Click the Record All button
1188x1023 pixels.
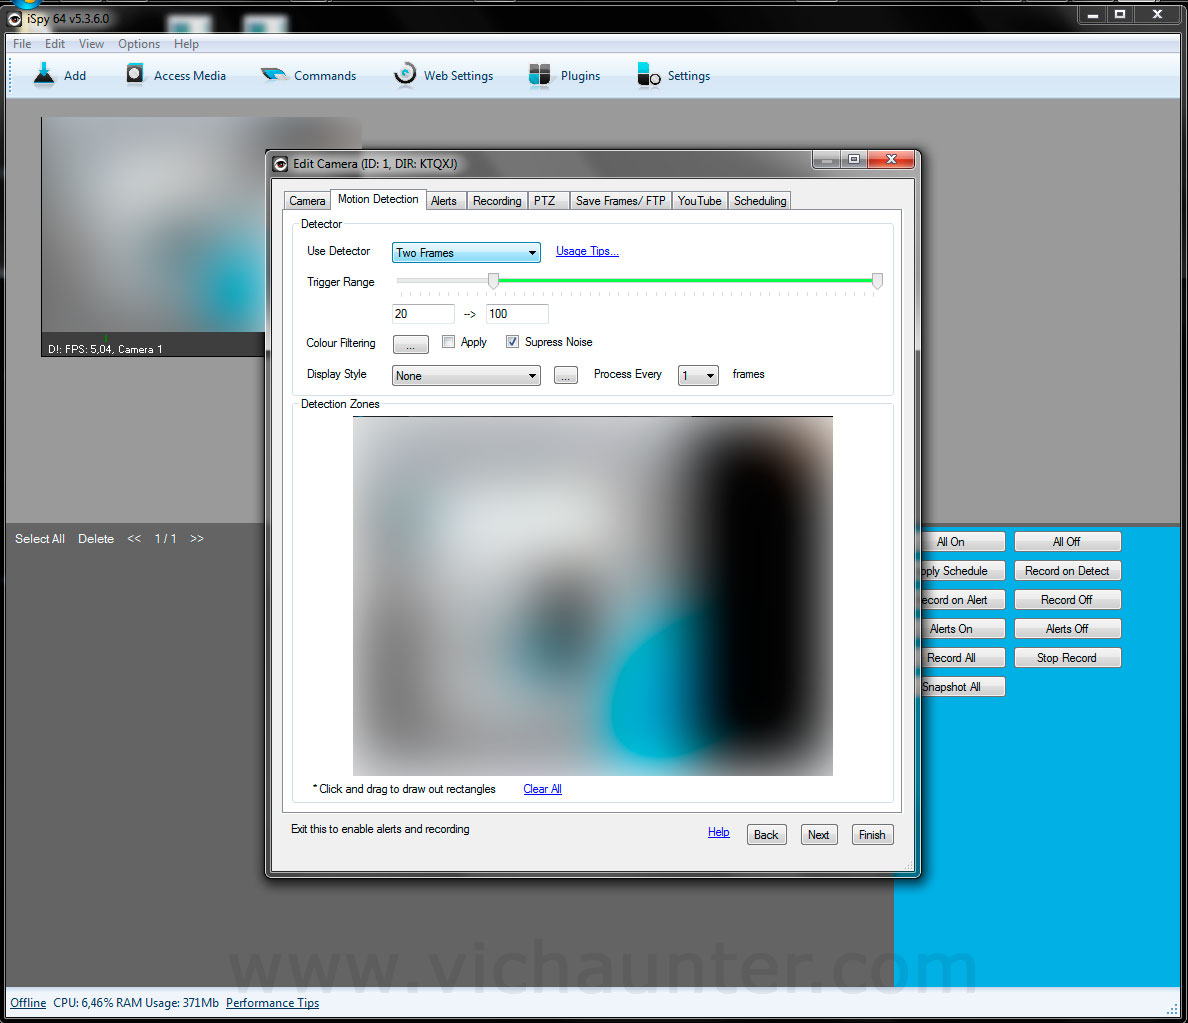click(x=961, y=658)
